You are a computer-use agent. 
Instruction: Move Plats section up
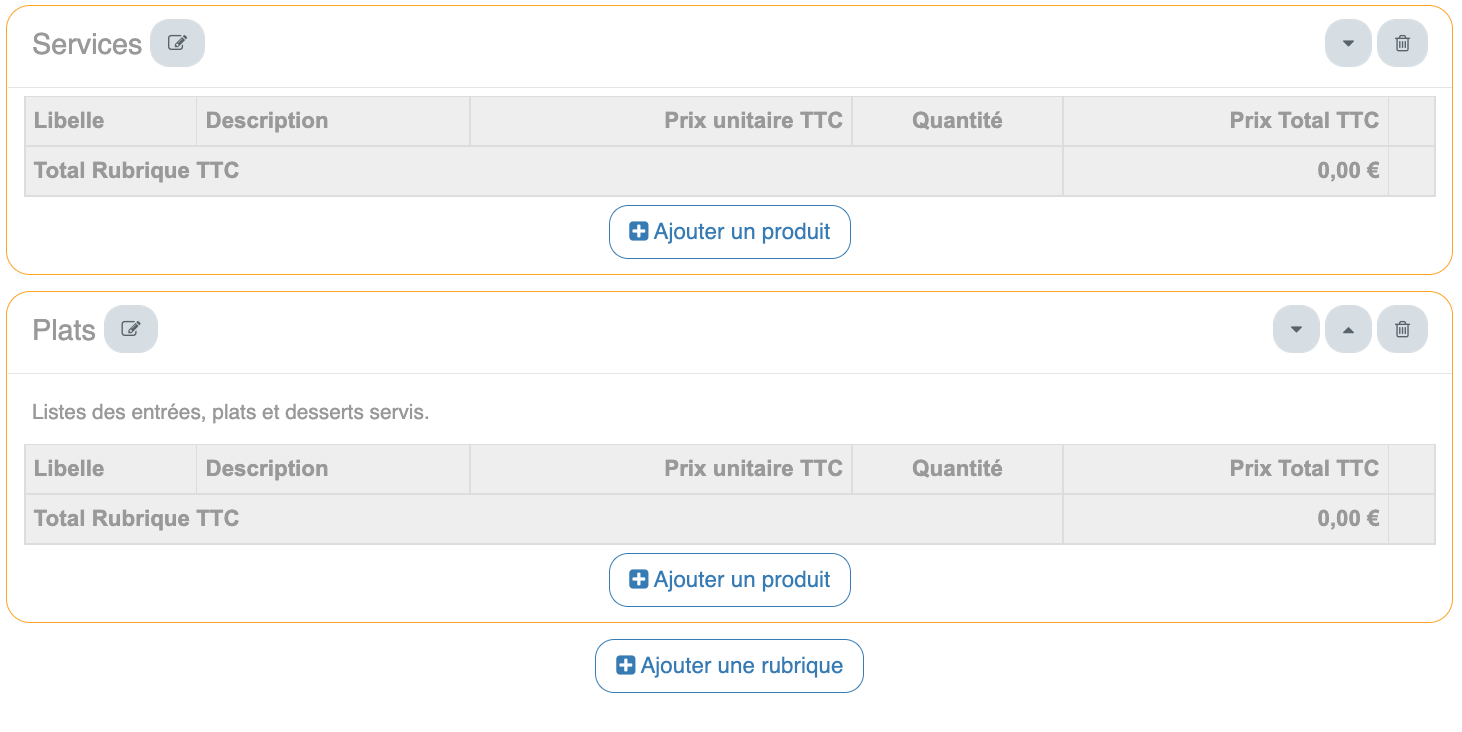(1348, 329)
